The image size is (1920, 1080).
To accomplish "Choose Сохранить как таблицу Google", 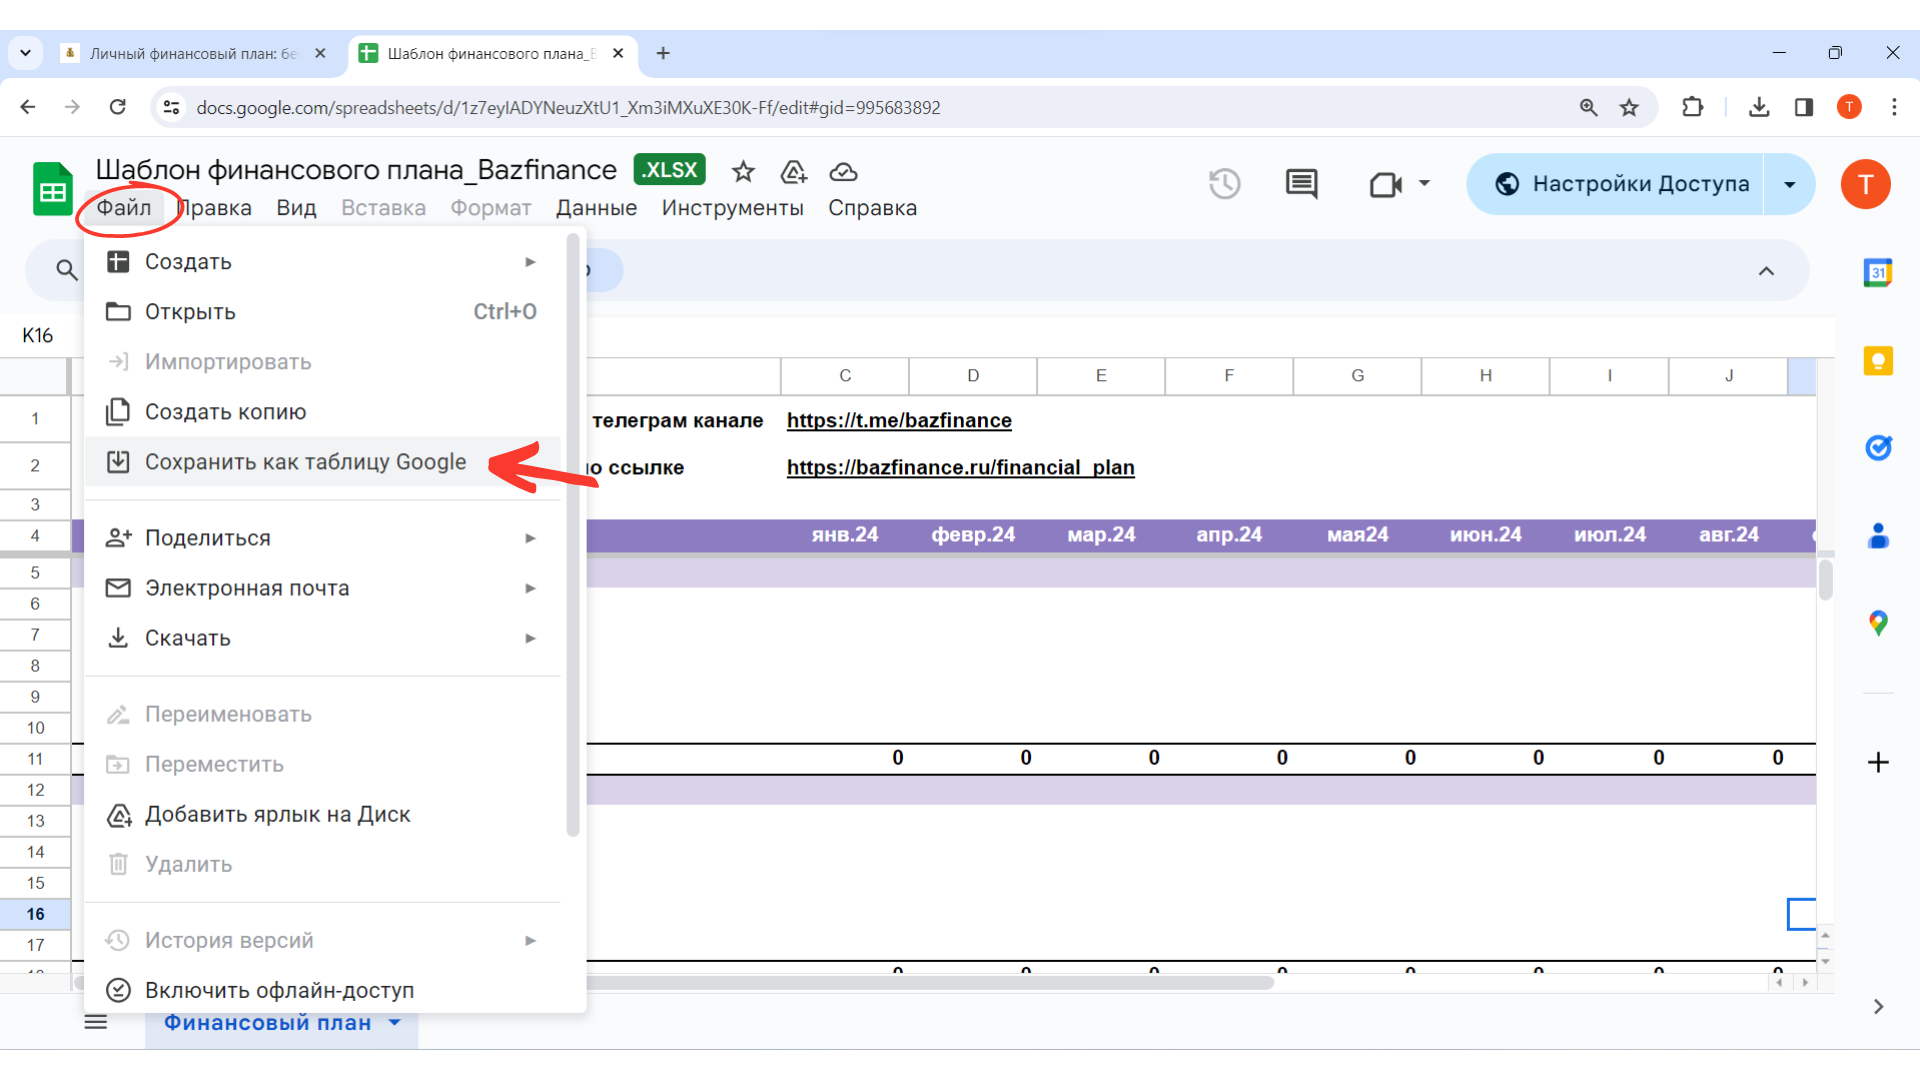I will (305, 462).
